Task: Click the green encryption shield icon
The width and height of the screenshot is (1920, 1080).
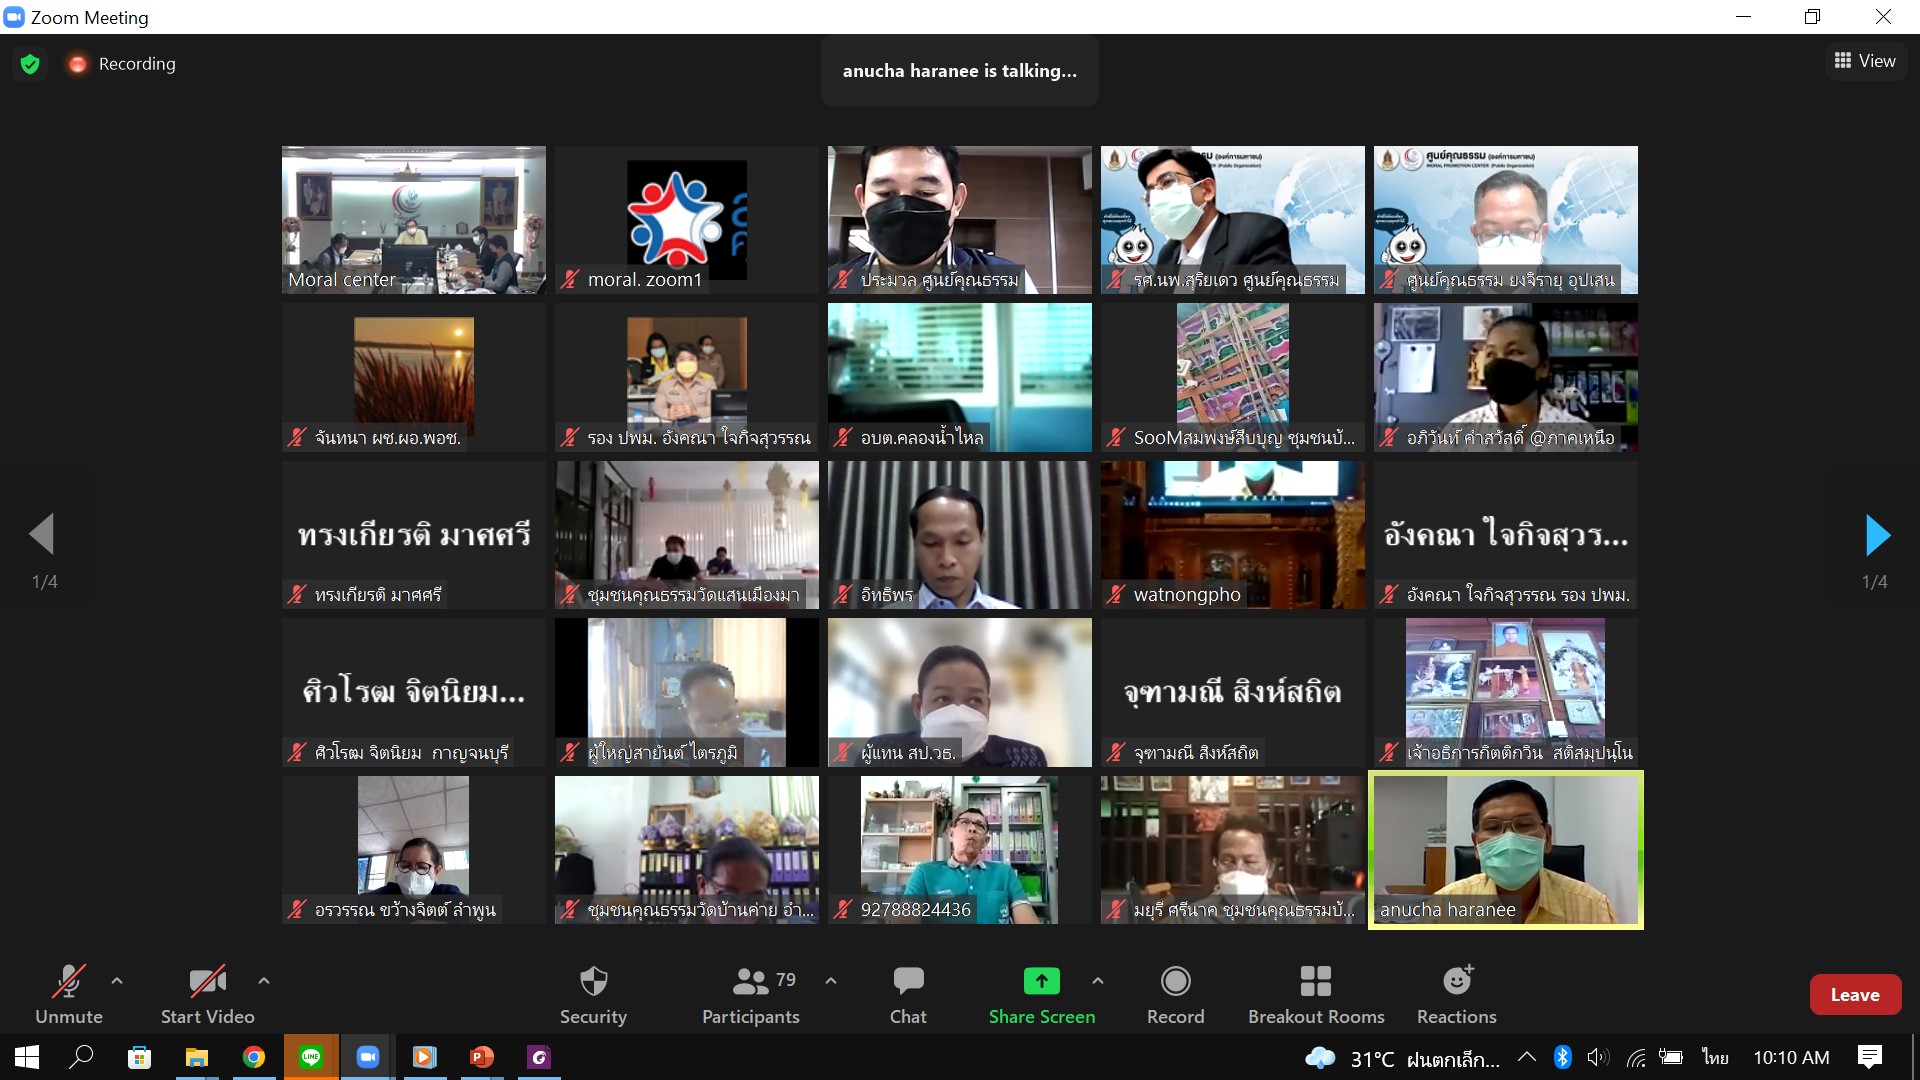Action: pyautogui.click(x=30, y=64)
